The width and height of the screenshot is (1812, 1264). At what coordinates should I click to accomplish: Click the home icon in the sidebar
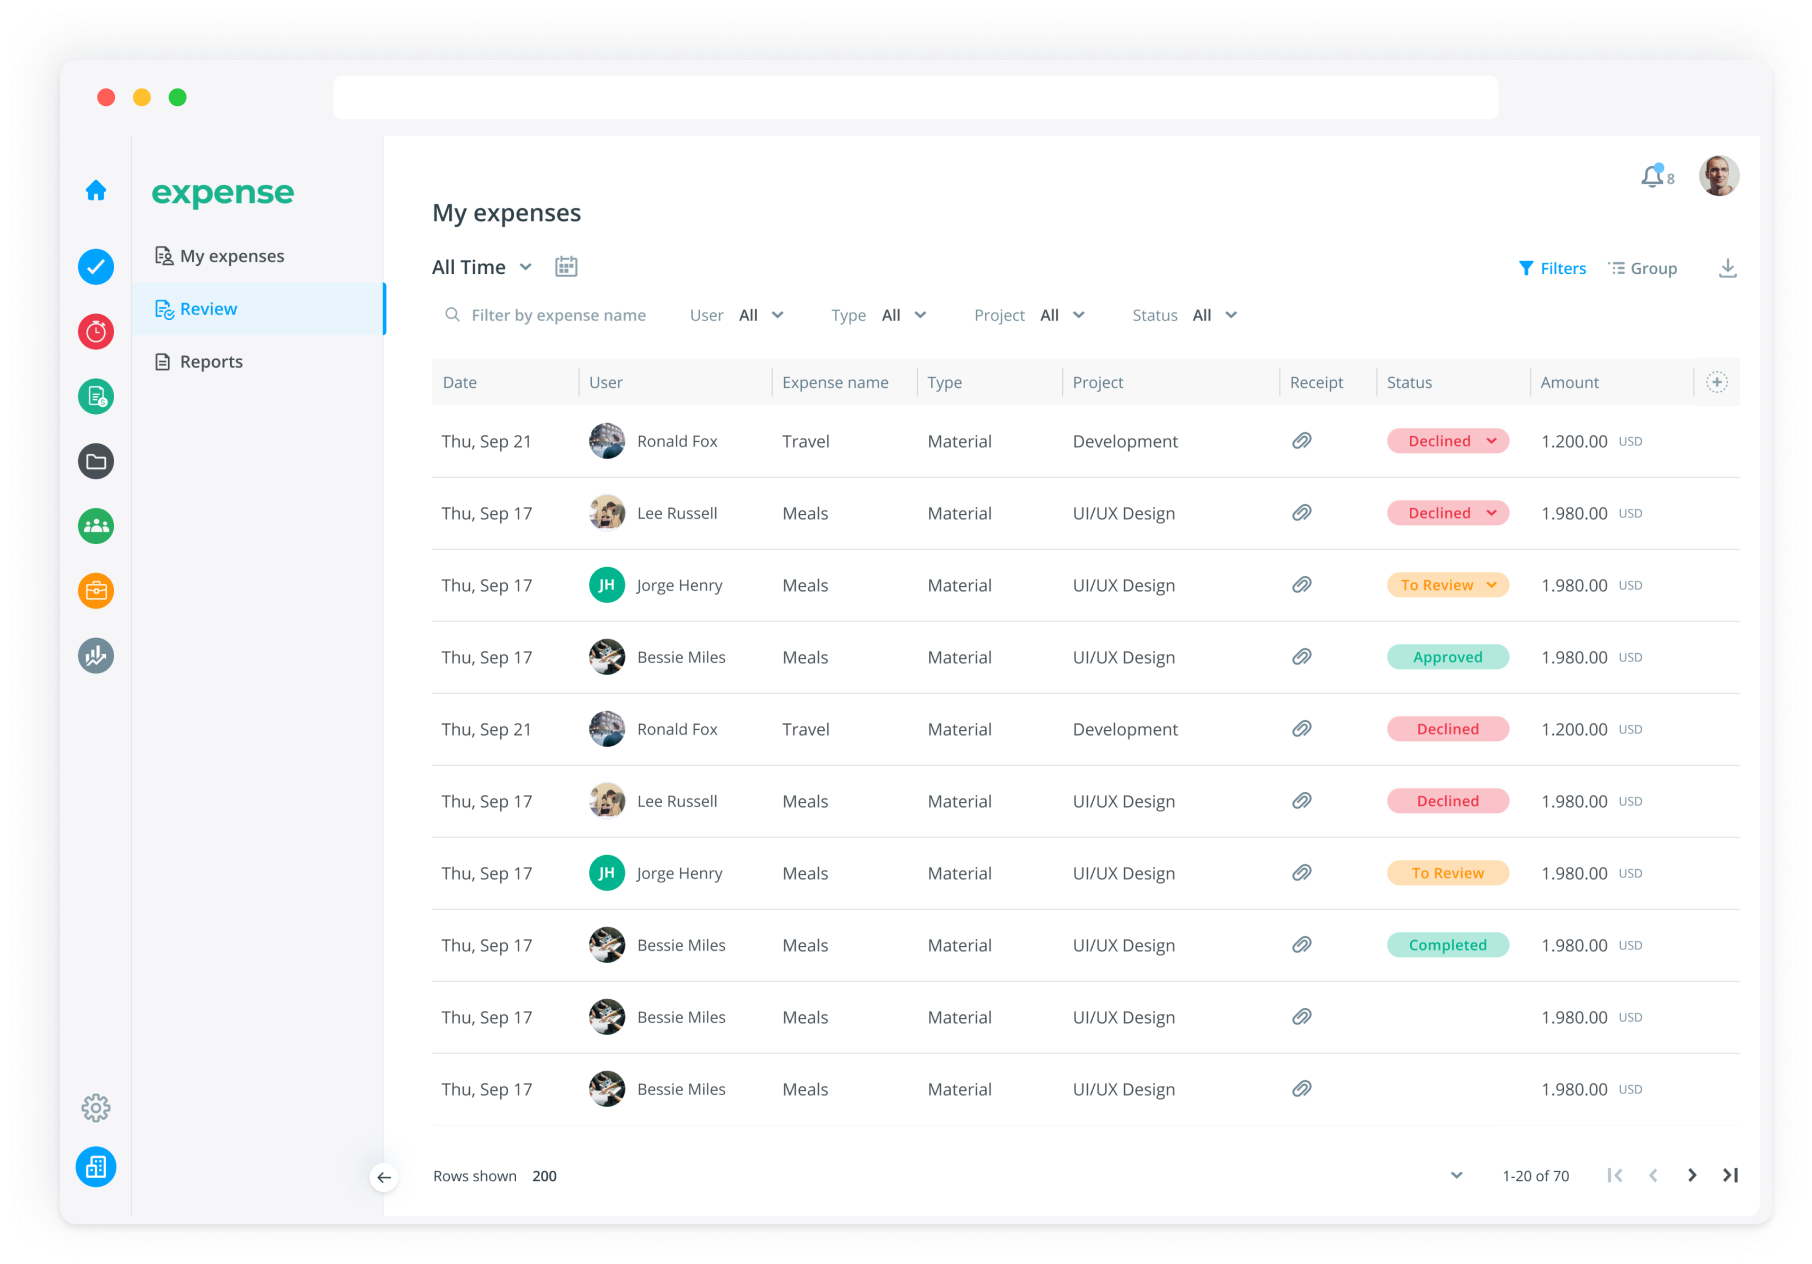(x=96, y=191)
